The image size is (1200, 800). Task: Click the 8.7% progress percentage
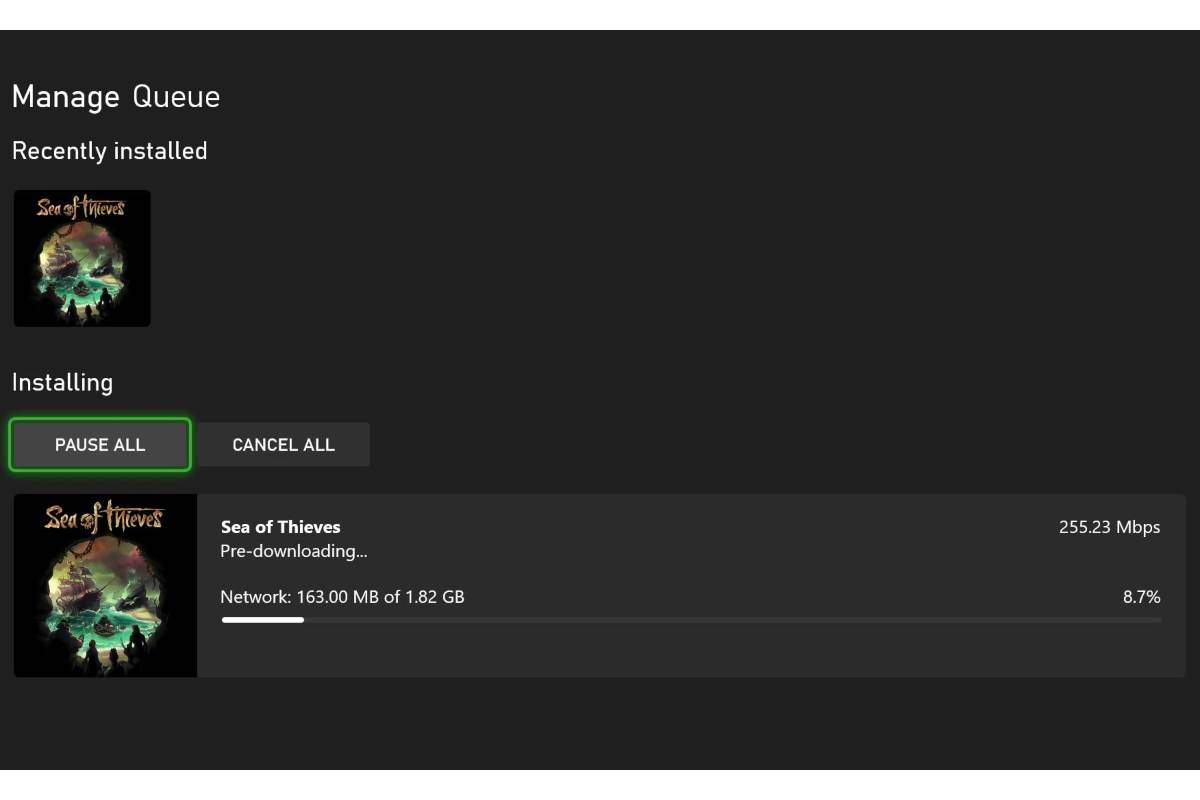[1141, 597]
